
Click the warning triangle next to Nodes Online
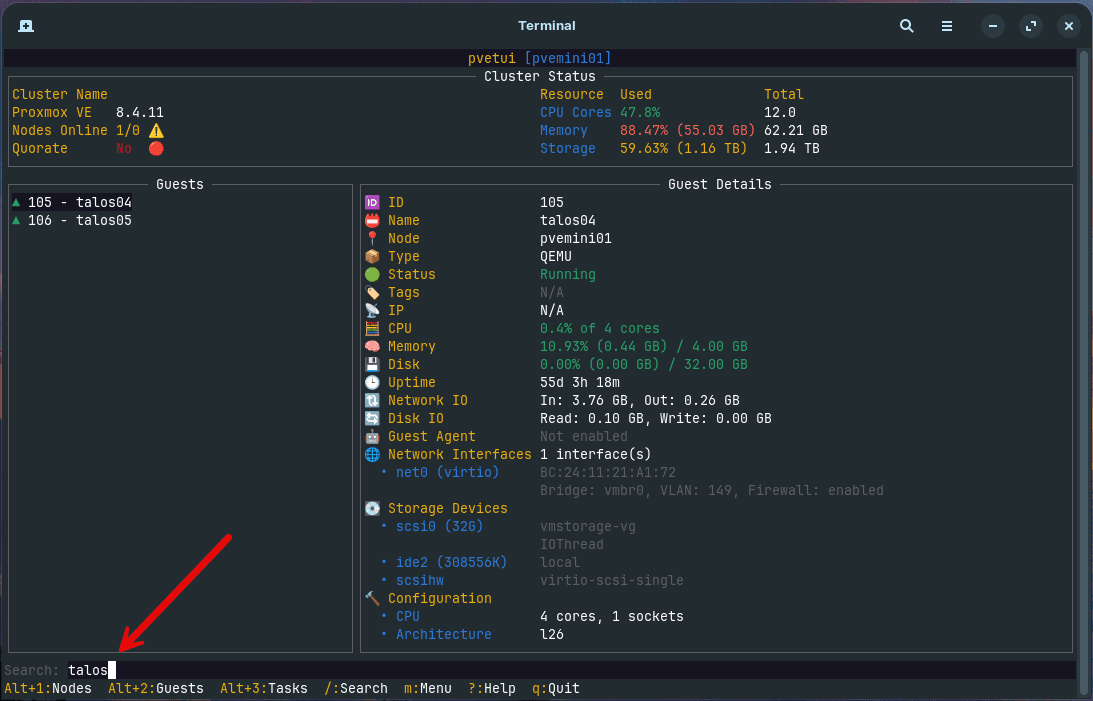click(x=154, y=130)
